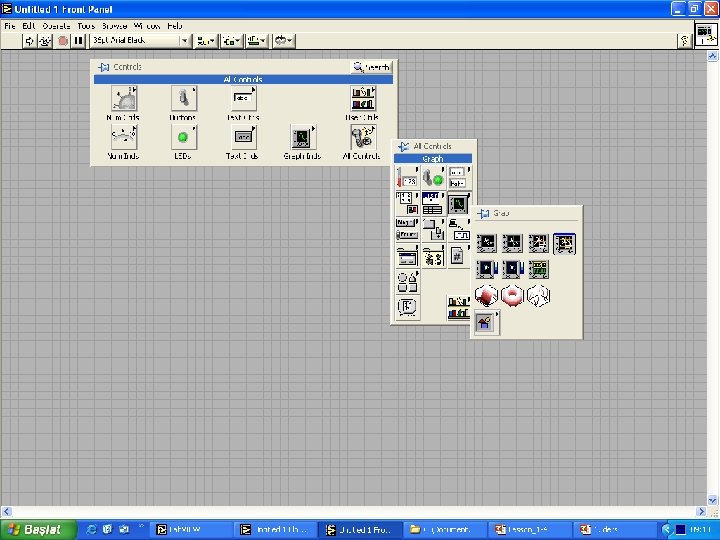Screen dimensions: 720x540
Task: Open Graph Controls subpalette house icon
Action: (487, 322)
